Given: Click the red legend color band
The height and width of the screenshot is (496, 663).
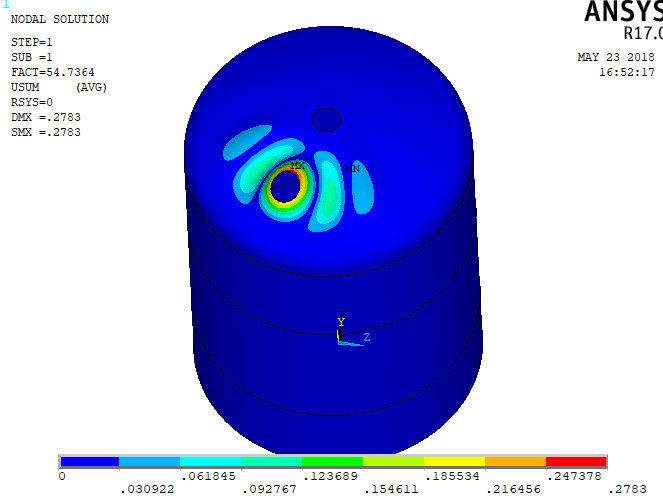Looking at the screenshot, I should coord(576,461).
